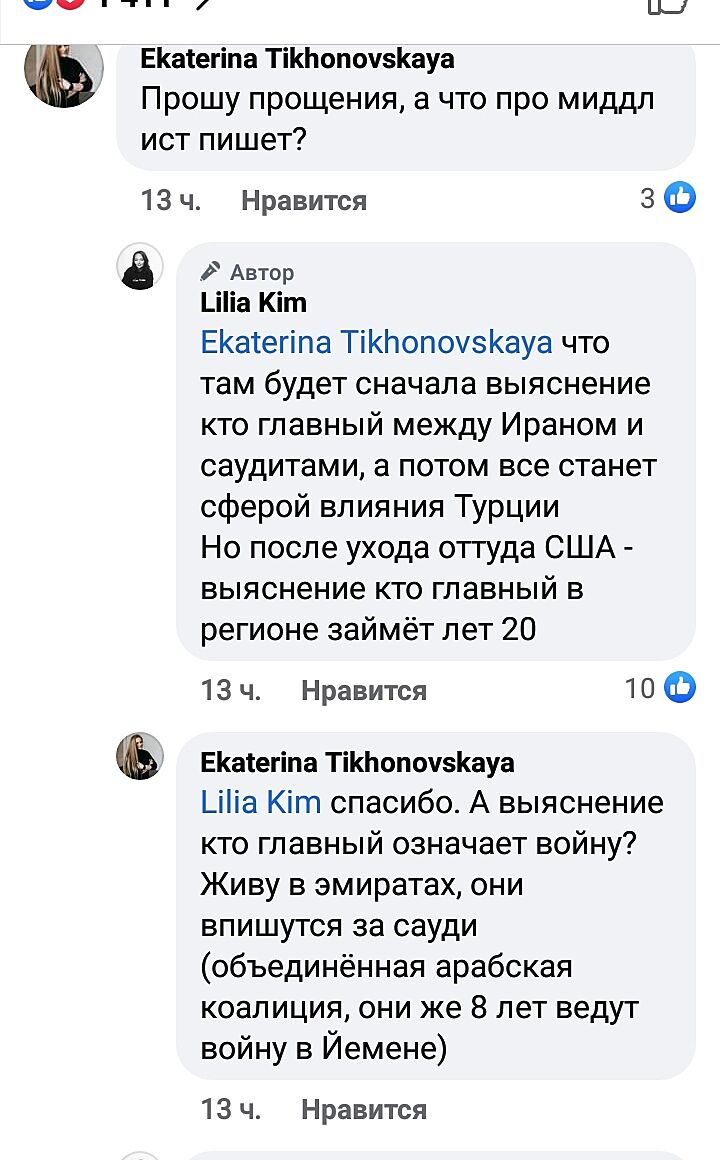Open Ekaterina Tikhonovskaya's avatar on the first comment

pos(64,73)
